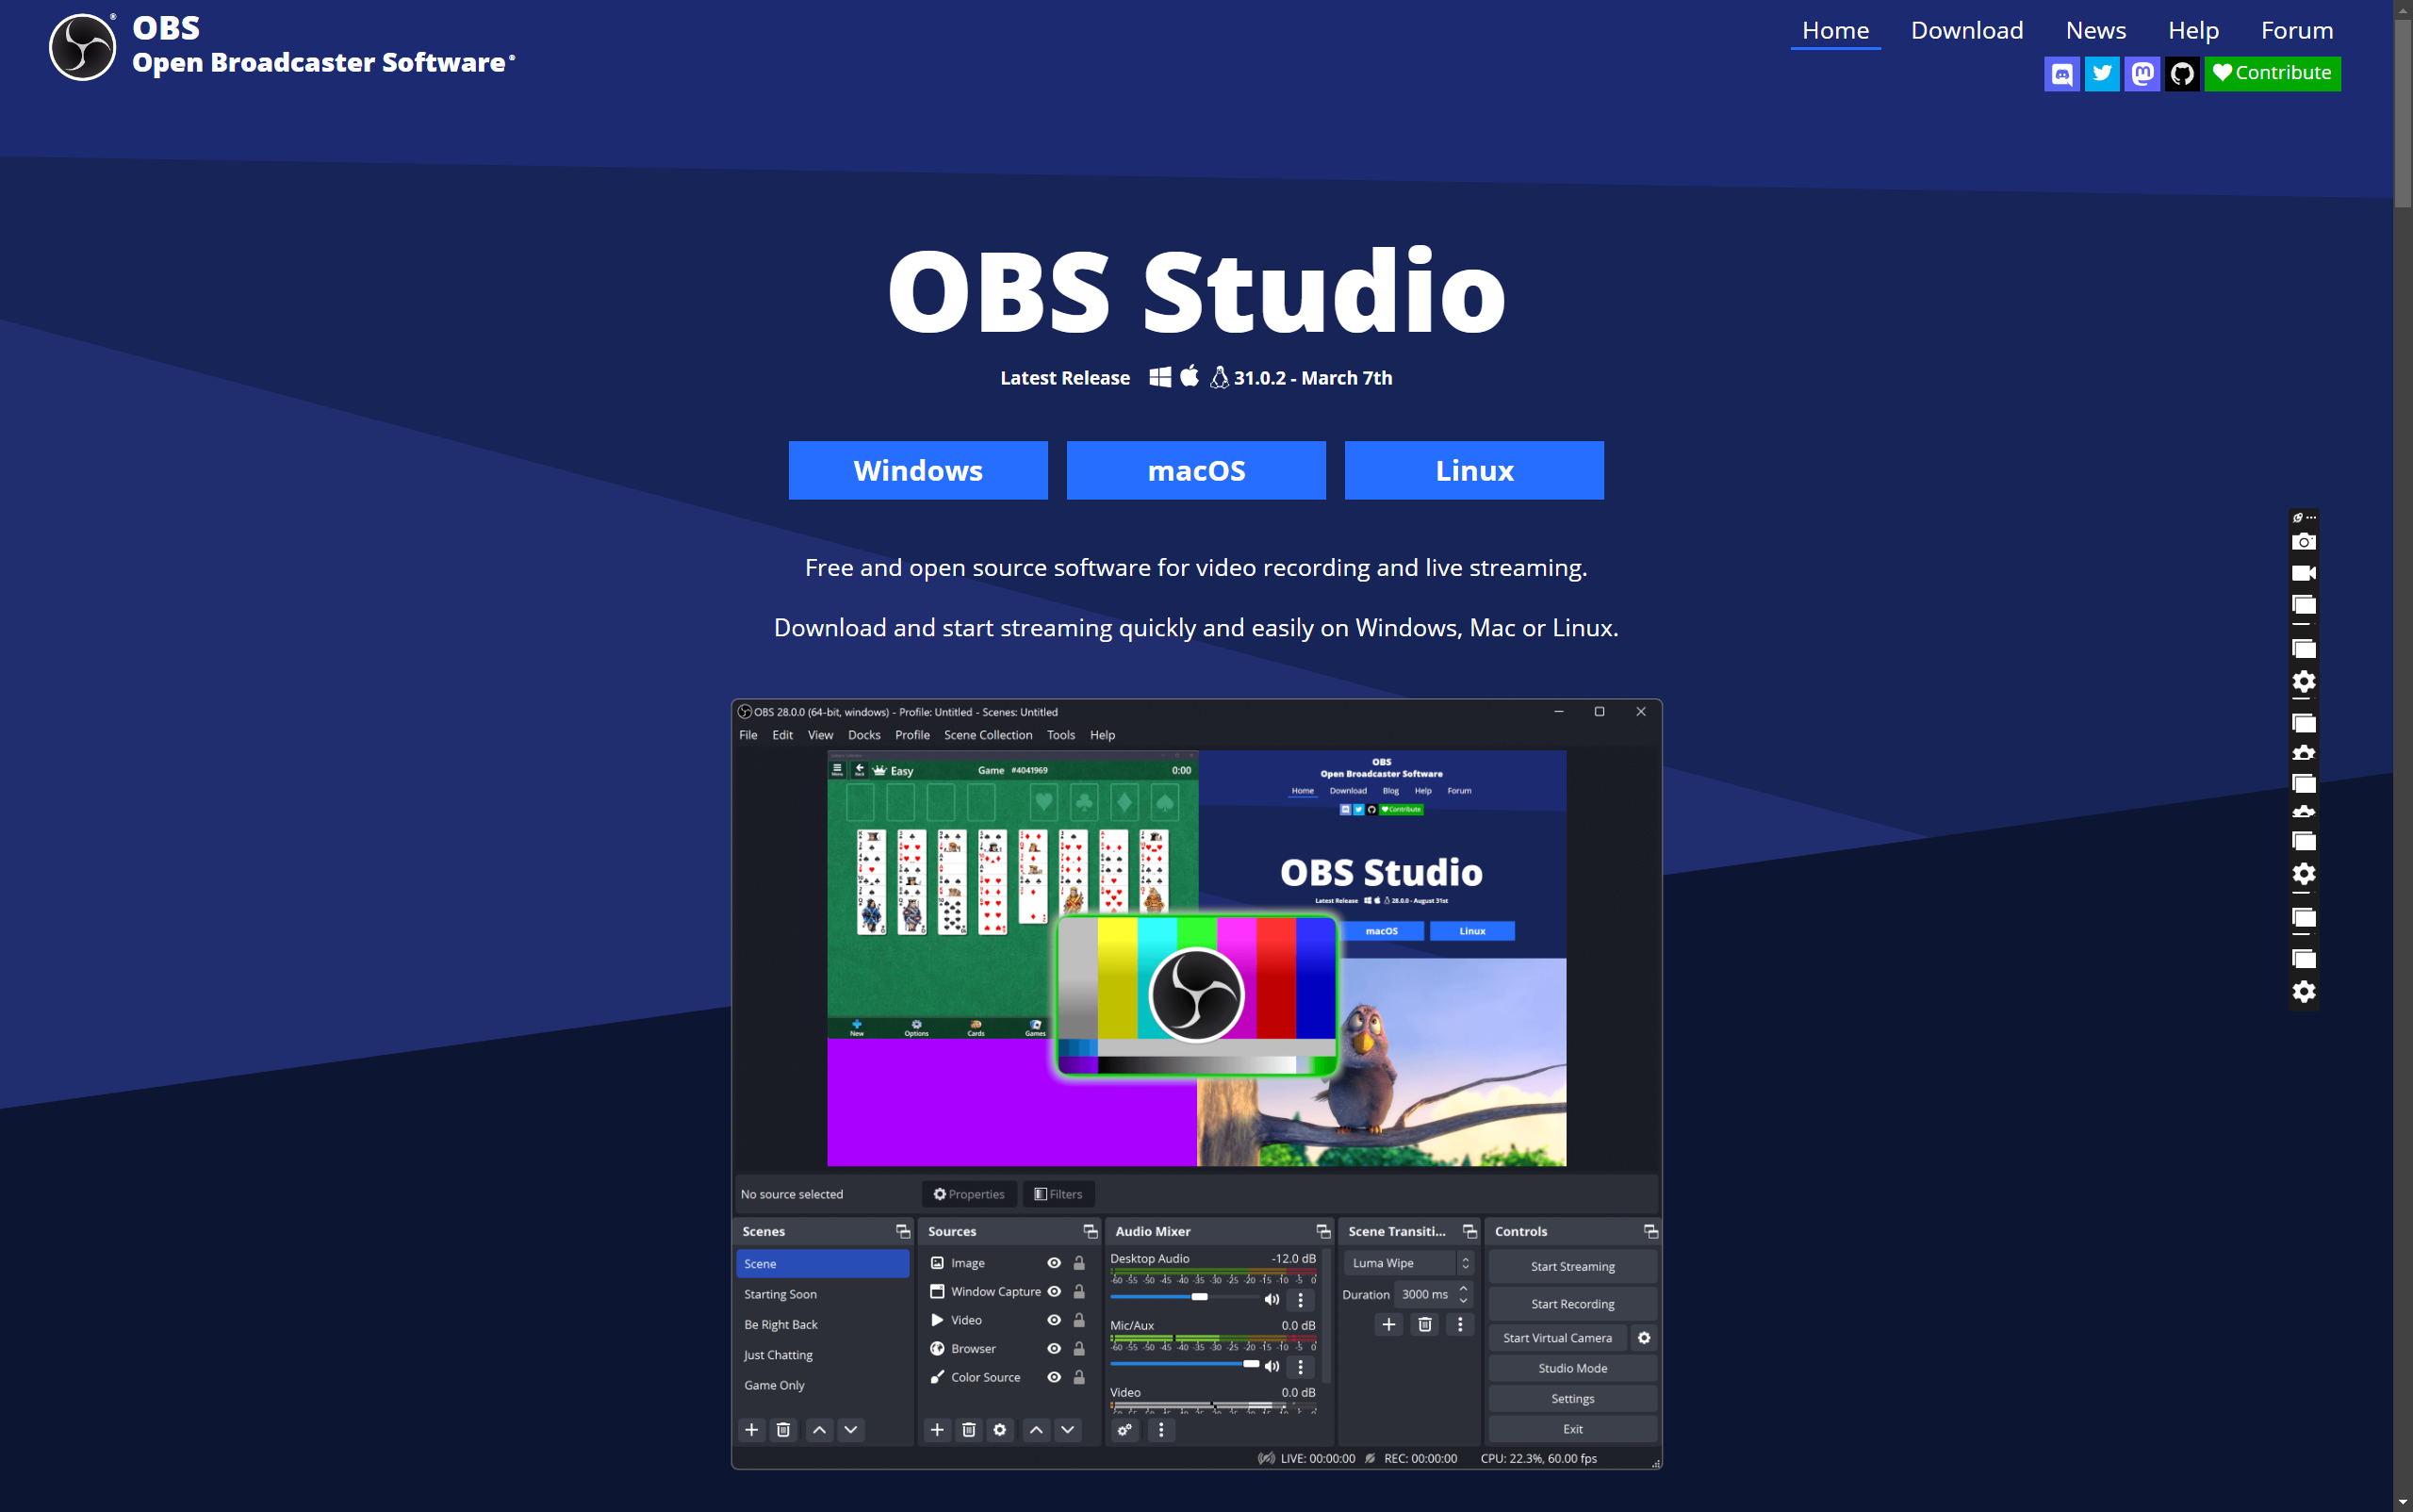Click the GitHub icon near Contribute
The width and height of the screenshot is (2413, 1512).
[x=2182, y=73]
